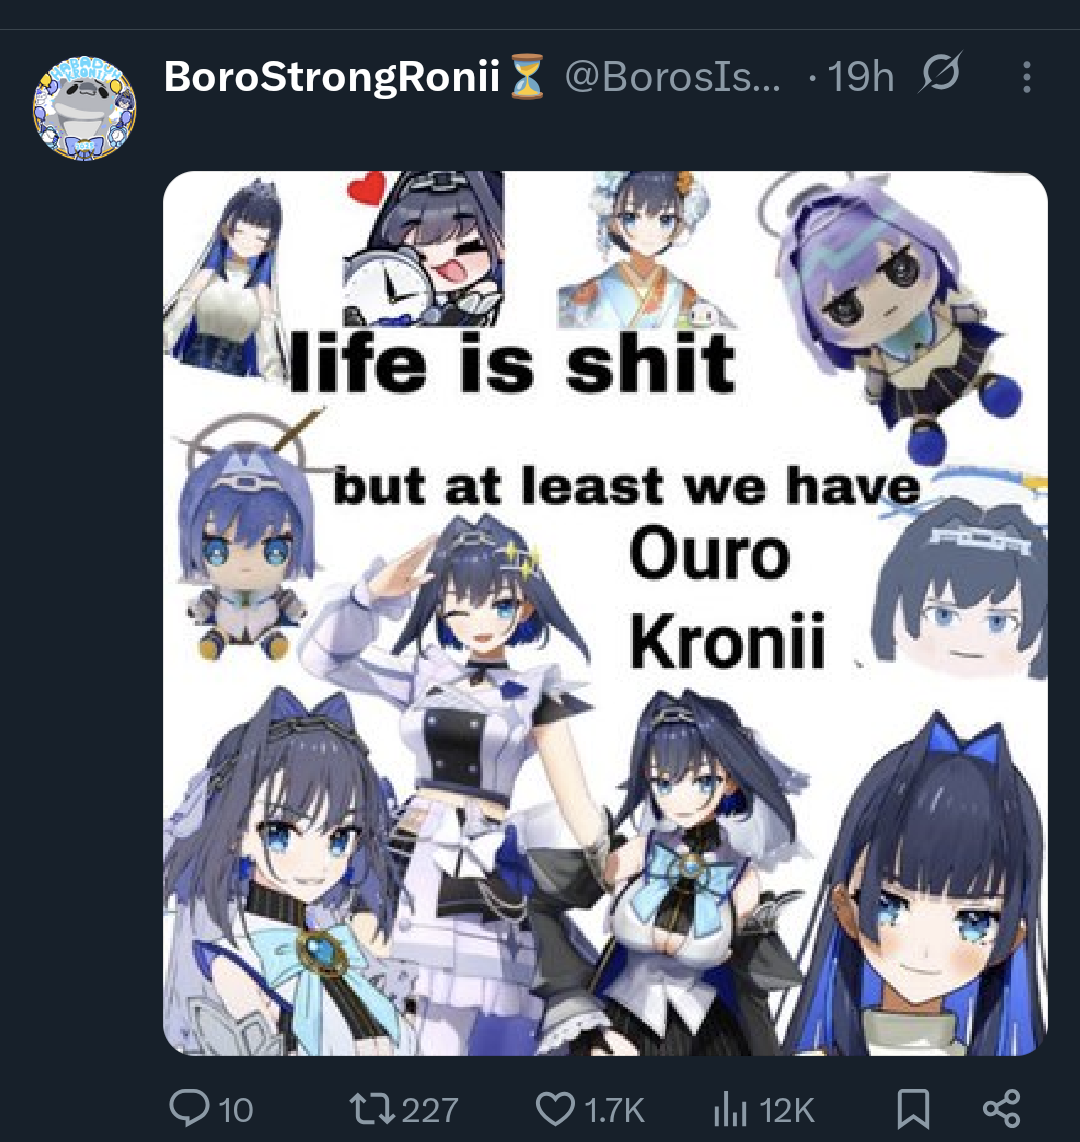Open BoroStrongRonii profile avatar
Viewport: 1080px width, 1142px height.
(x=84, y=109)
